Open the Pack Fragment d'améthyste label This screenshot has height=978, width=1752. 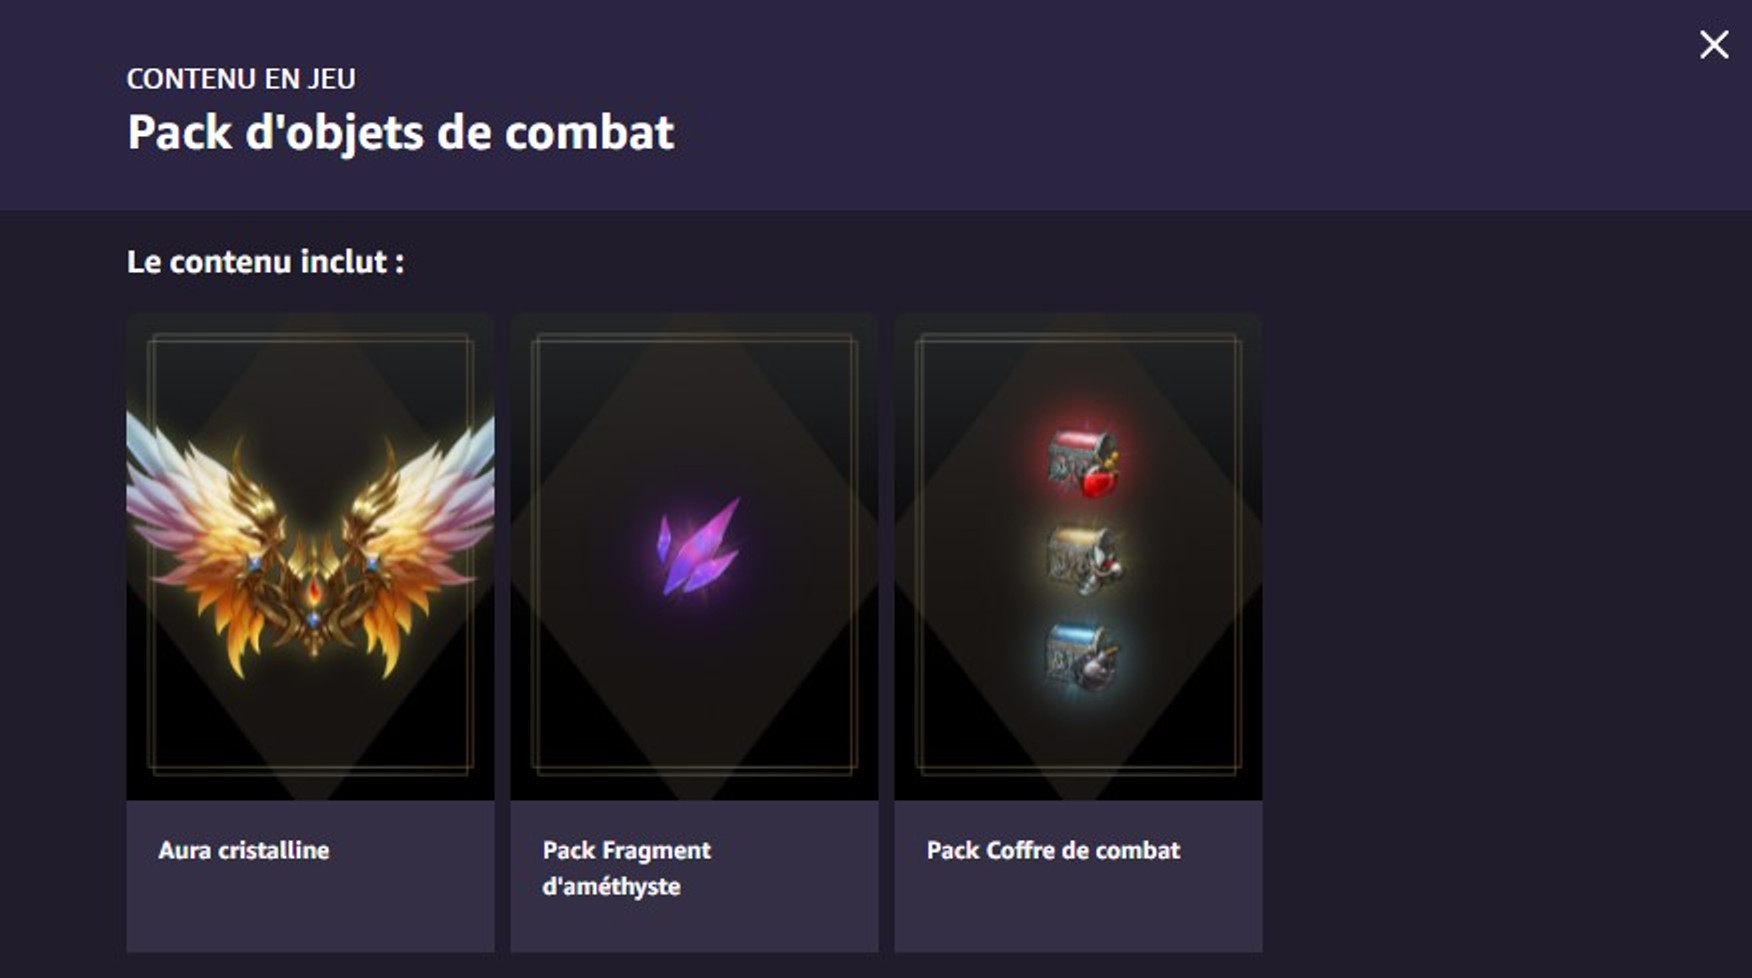tap(626, 868)
